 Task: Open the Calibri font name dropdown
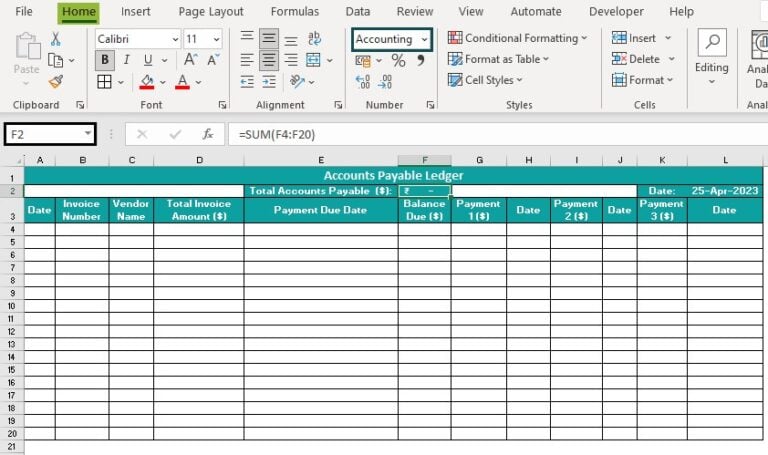click(x=175, y=39)
